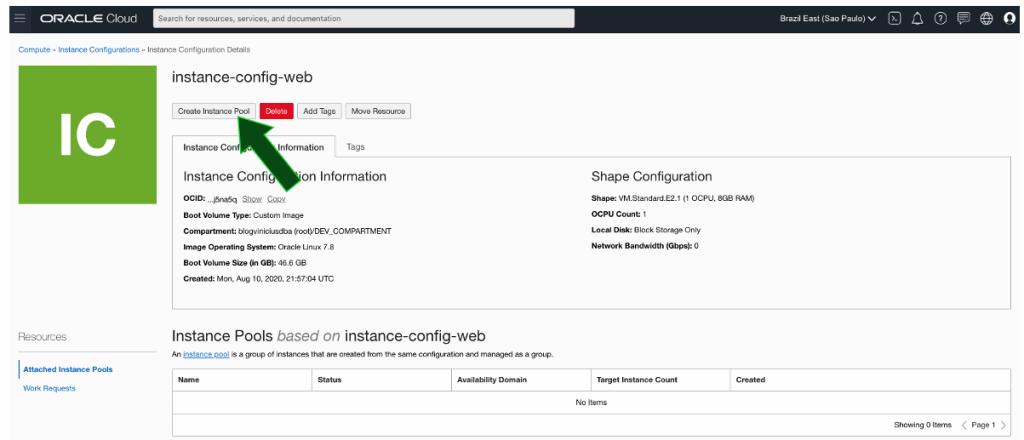Open the hamburger navigation menu

coord(19,18)
